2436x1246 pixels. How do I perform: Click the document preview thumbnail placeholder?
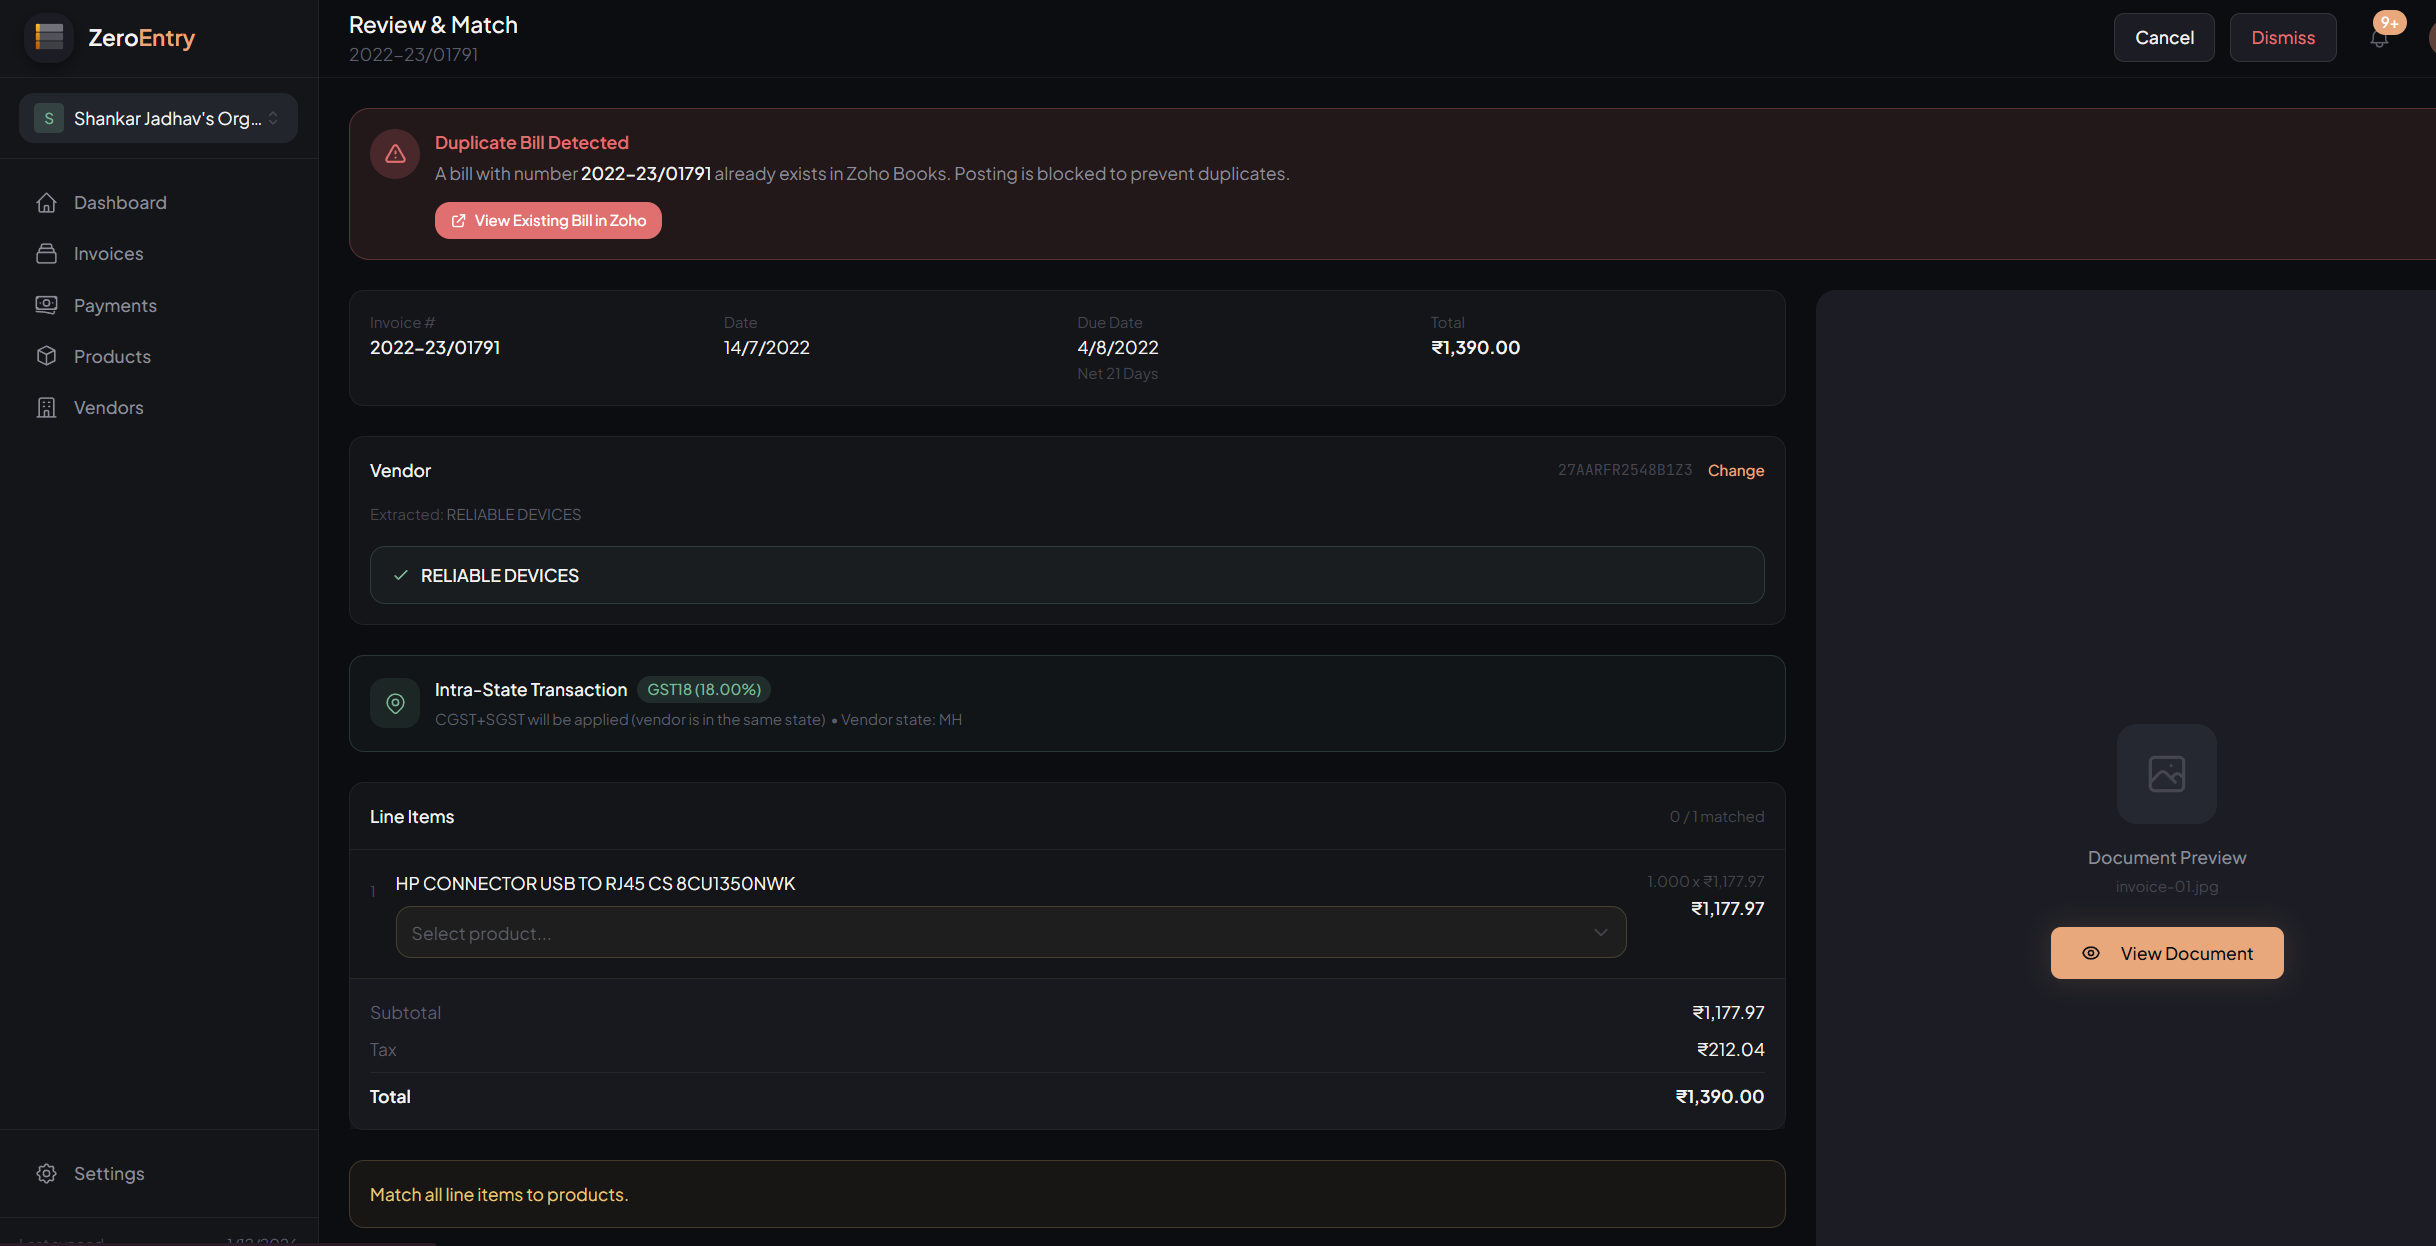(2165, 773)
